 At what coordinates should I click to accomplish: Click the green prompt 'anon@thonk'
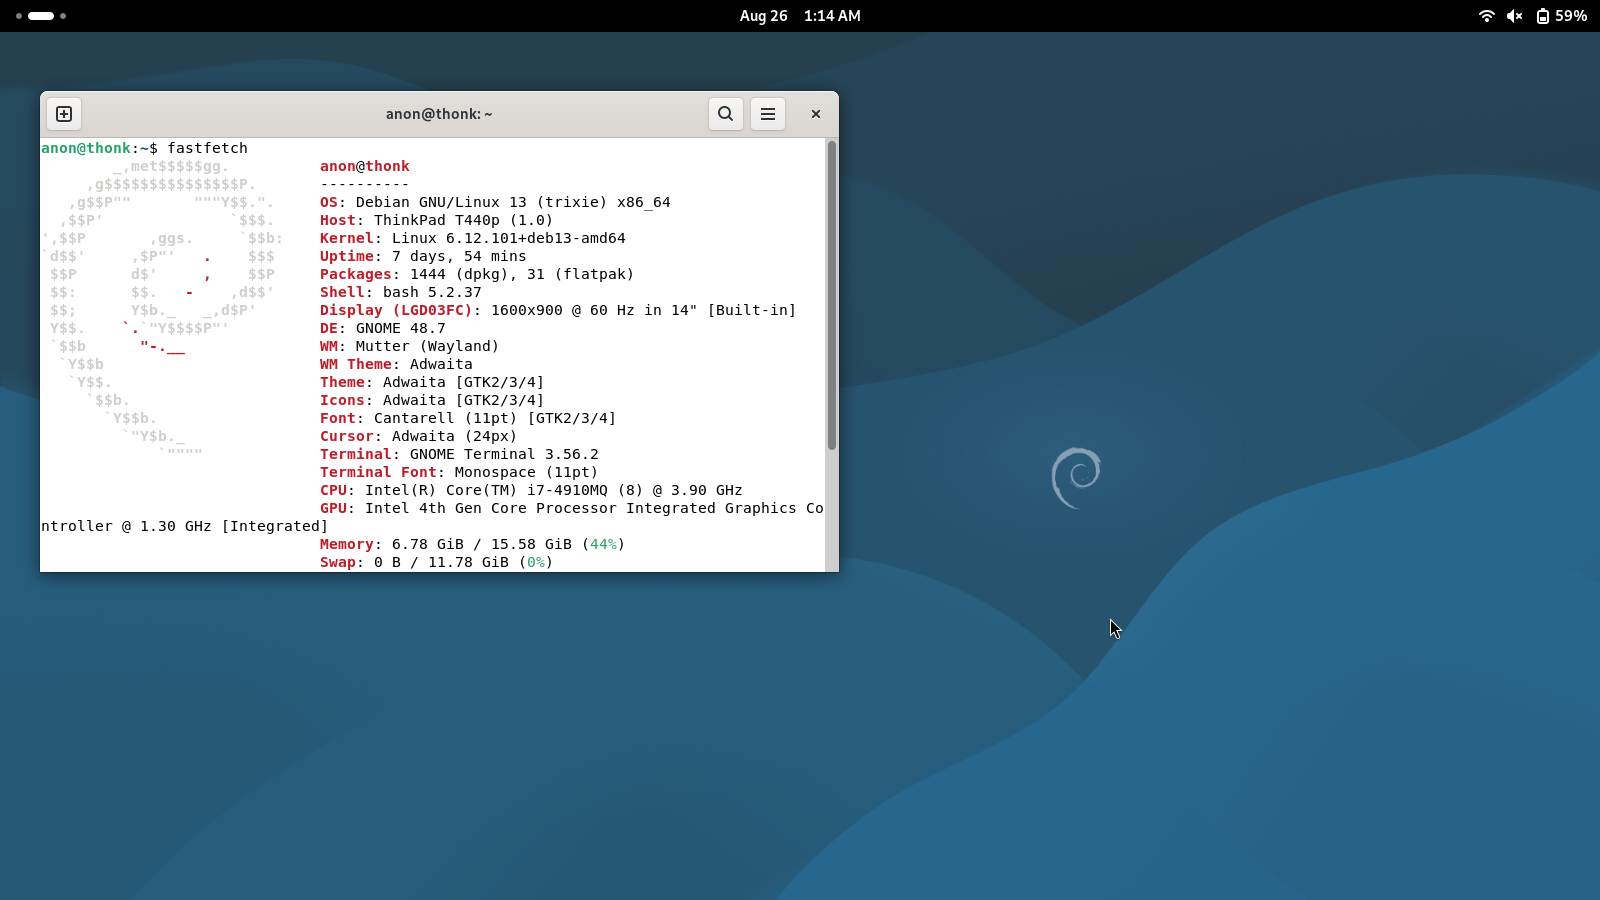click(86, 148)
